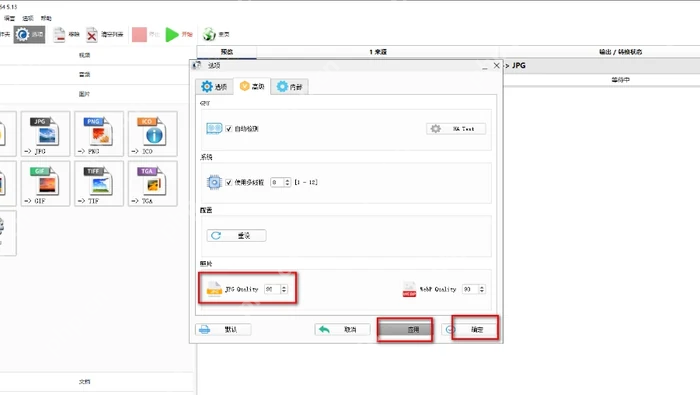Click the thread count number field

277,182
